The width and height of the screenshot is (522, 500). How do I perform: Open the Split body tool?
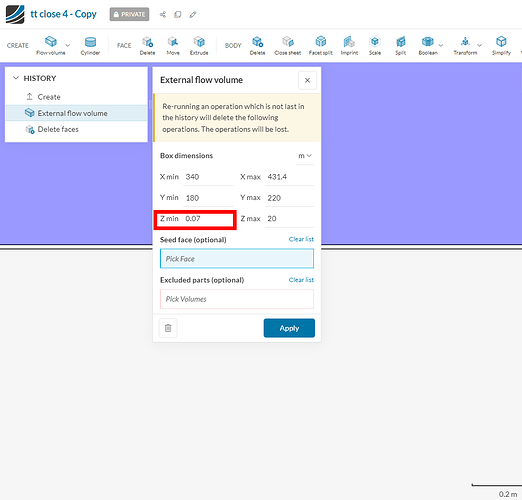pyautogui.click(x=401, y=45)
